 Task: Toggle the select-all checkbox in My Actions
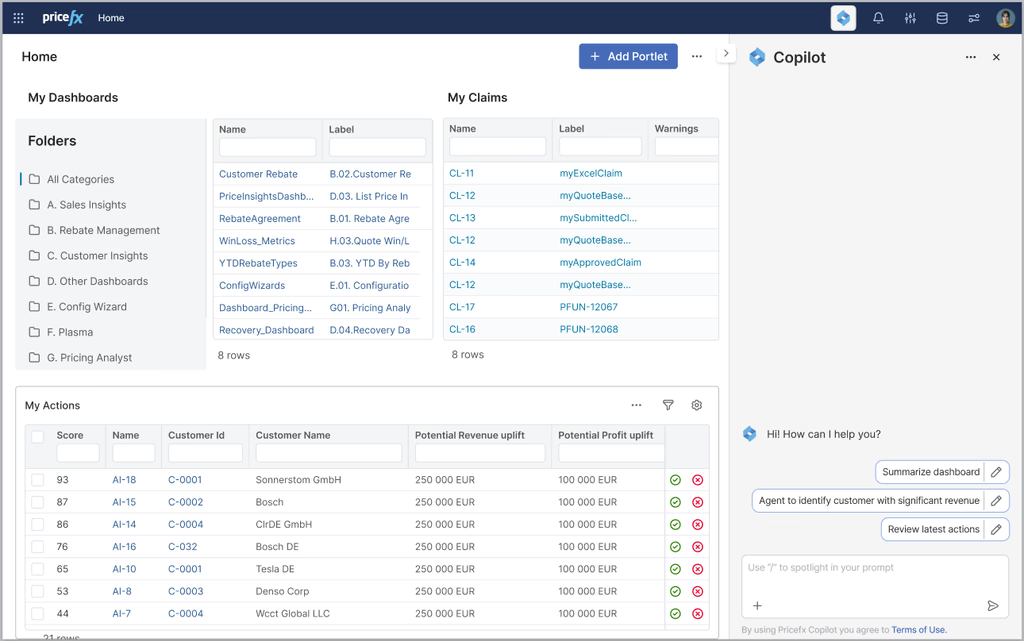tap(37, 436)
